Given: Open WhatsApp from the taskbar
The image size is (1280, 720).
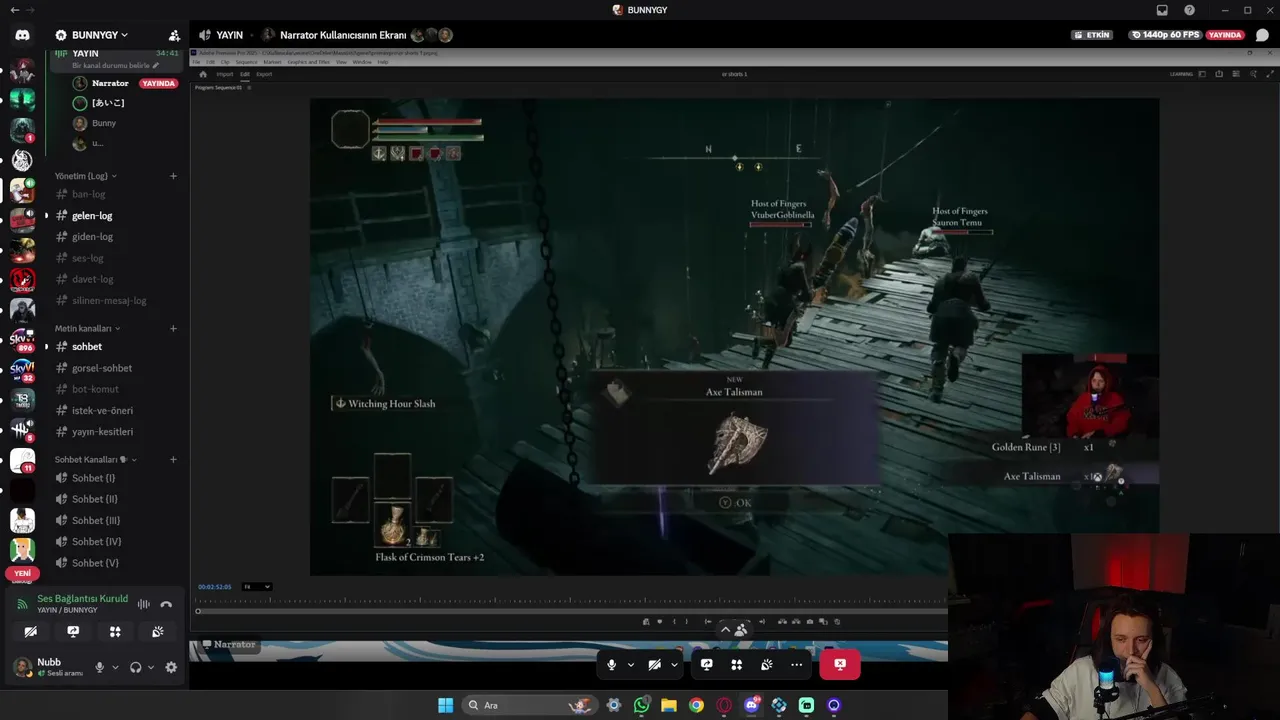Looking at the screenshot, I should tap(641, 705).
